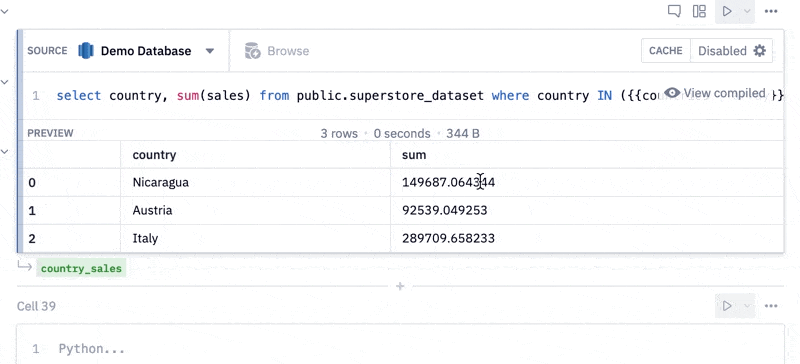The width and height of the screenshot is (800, 364).
Task: Click the Cell 39 title label
Action: pos(36,306)
